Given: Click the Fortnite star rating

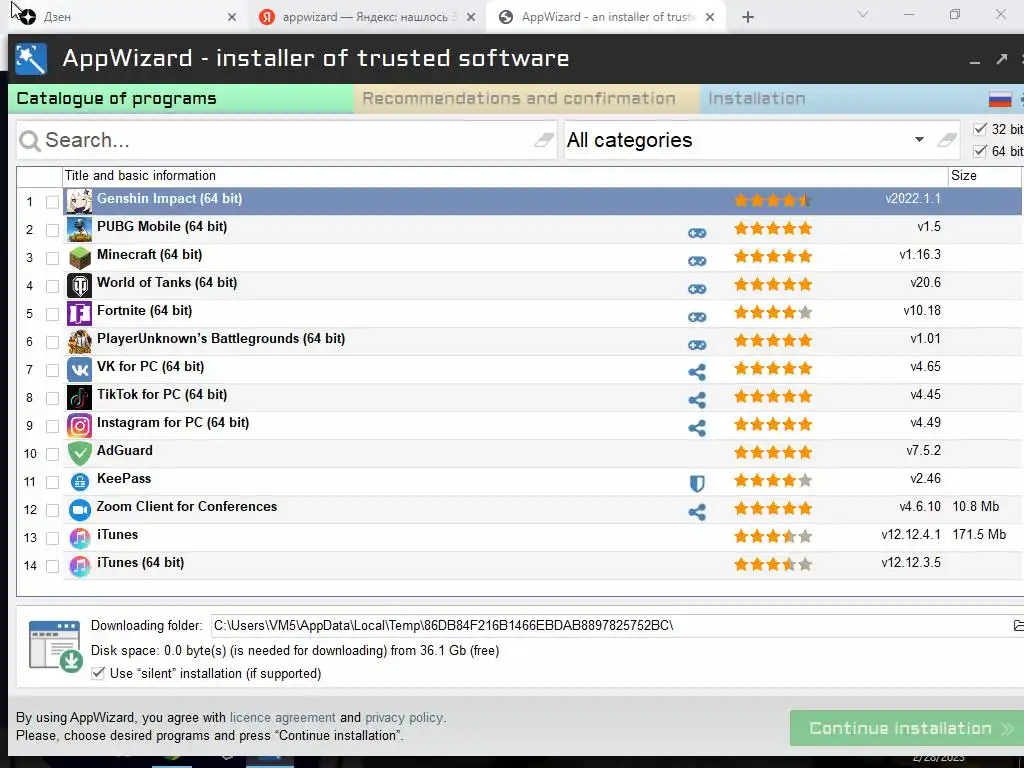Looking at the screenshot, I should tap(773, 313).
